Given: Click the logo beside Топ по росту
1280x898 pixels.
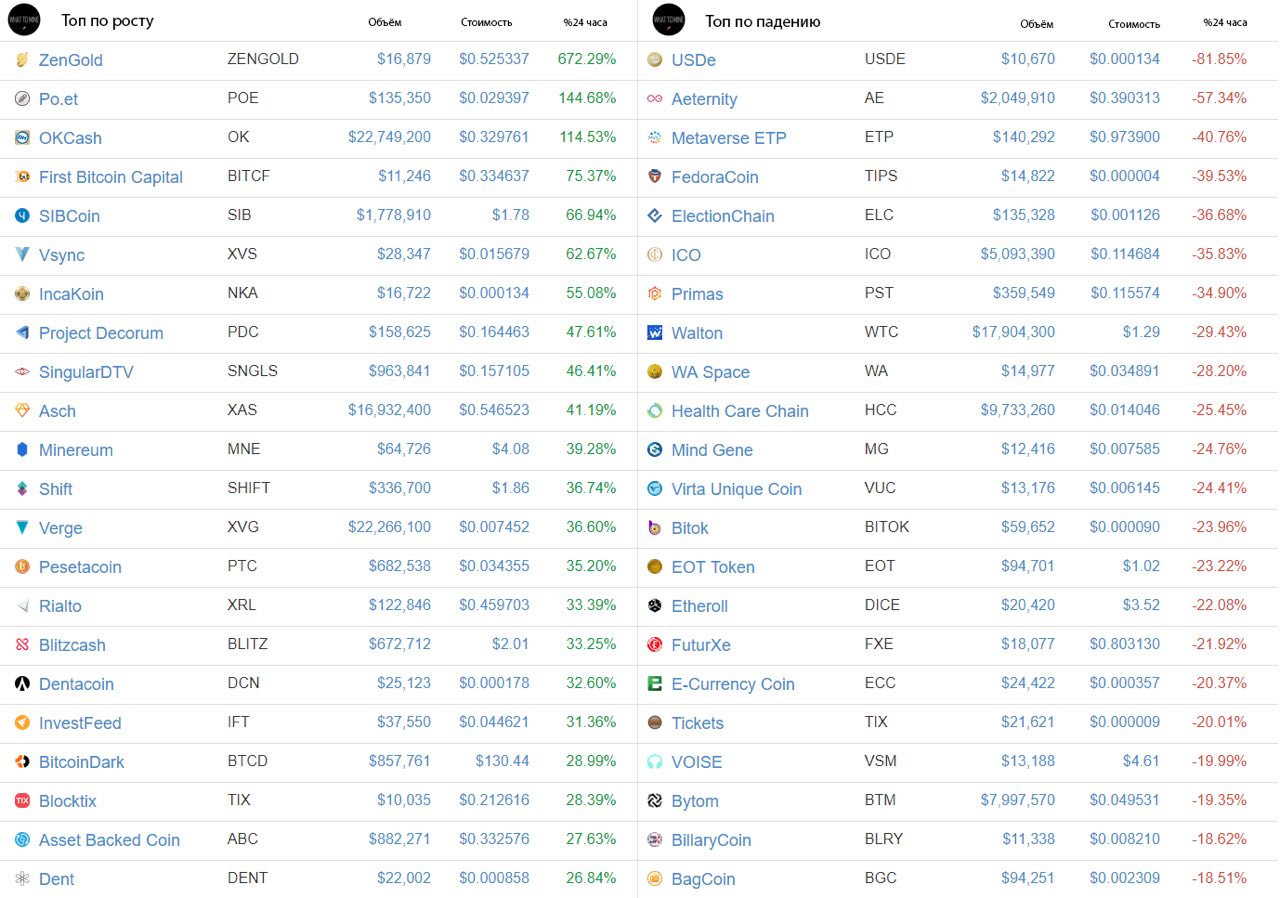Looking at the screenshot, I should pos(23,20).
